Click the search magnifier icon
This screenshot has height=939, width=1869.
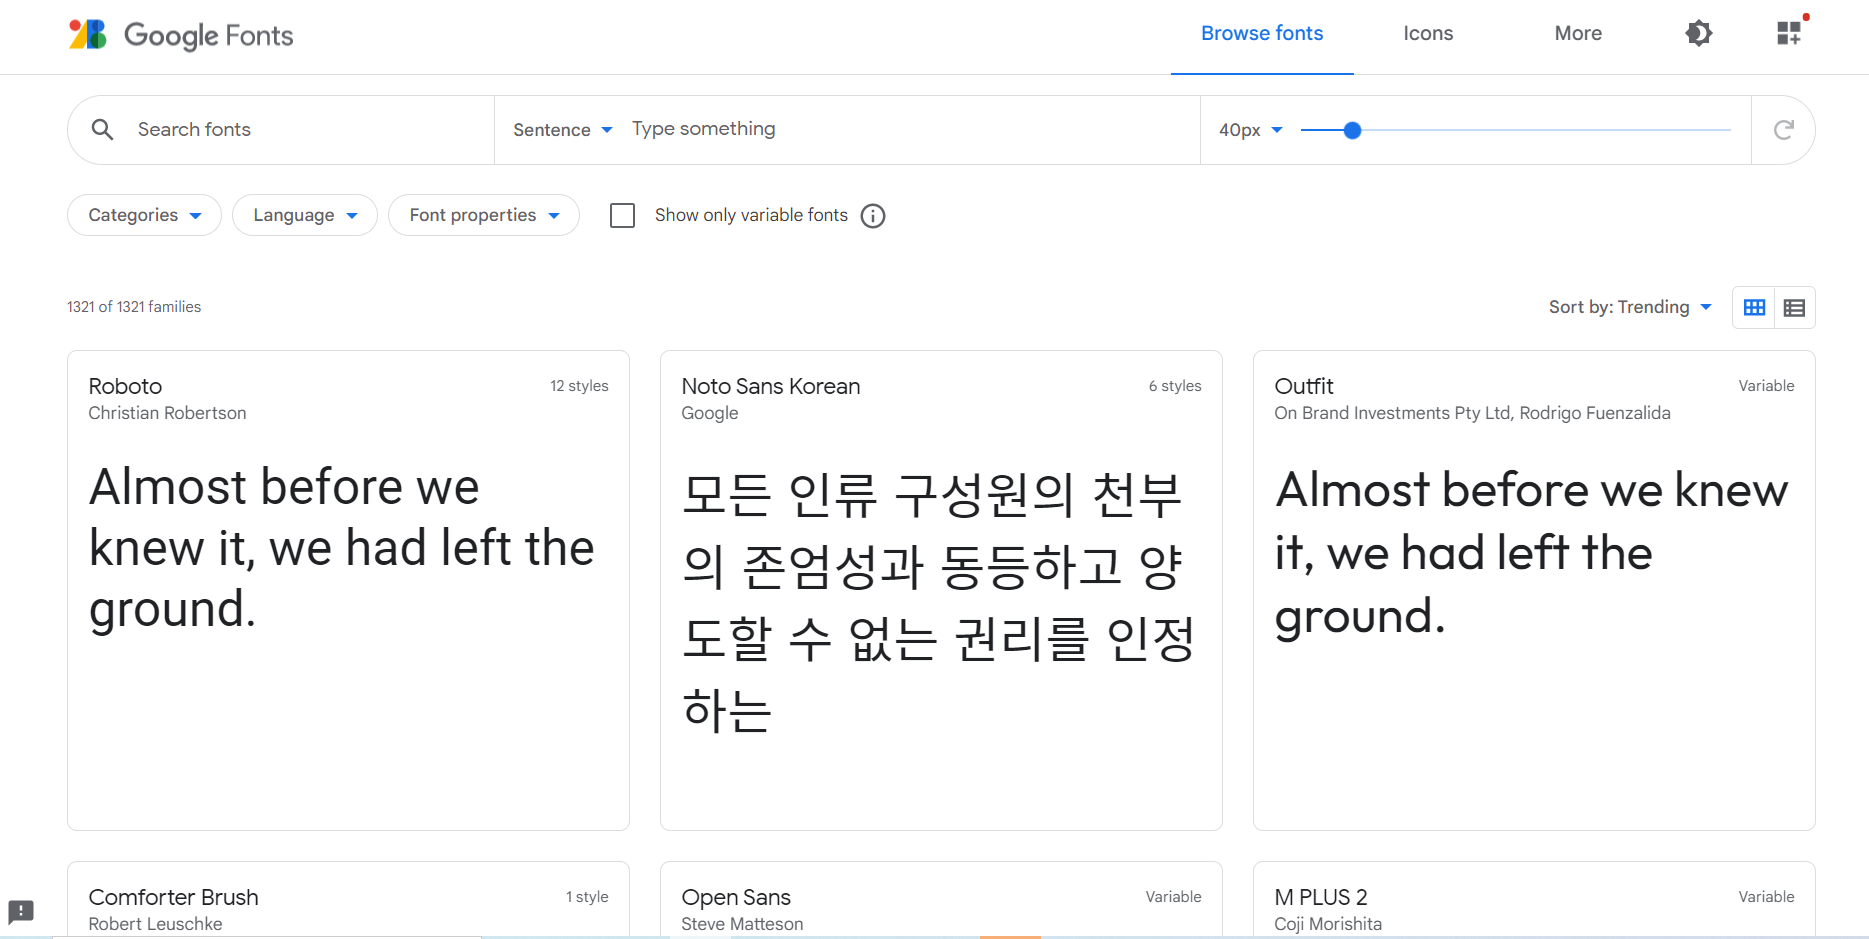102,129
